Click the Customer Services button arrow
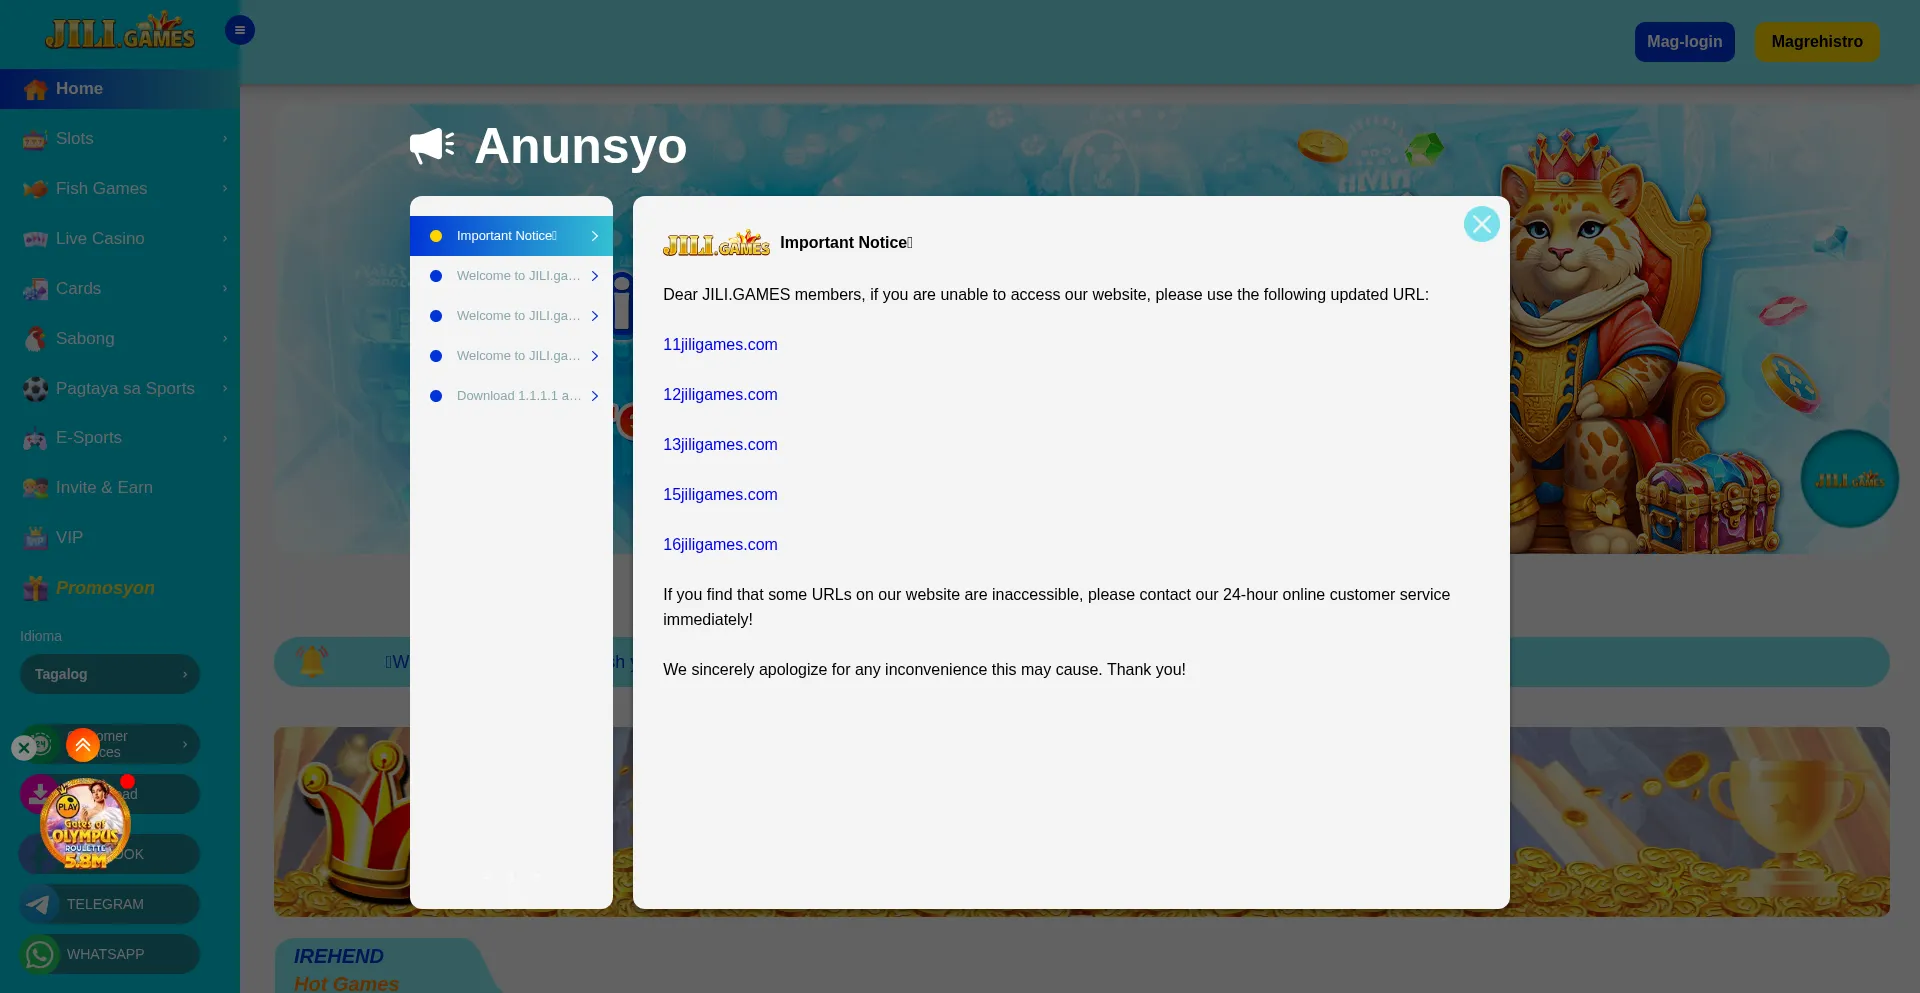 185,744
